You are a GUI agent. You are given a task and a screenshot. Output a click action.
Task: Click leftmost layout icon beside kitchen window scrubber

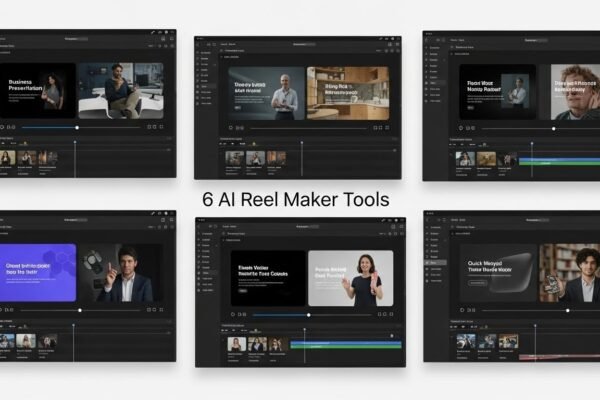pos(375,128)
